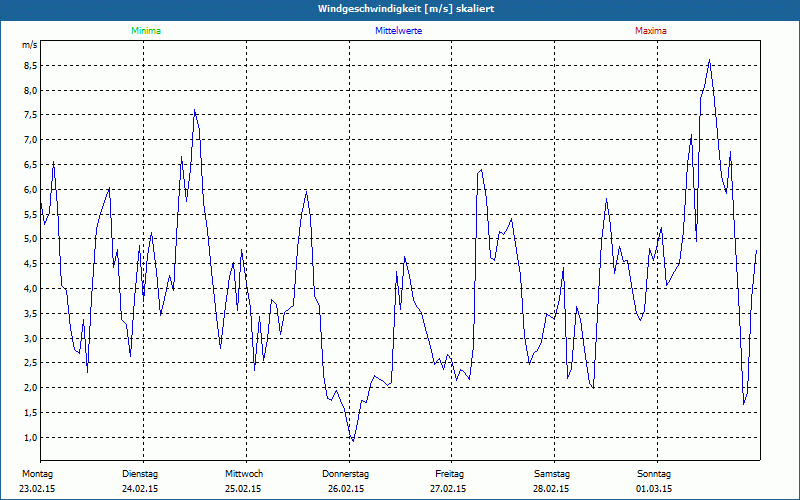Image resolution: width=800 pixels, height=500 pixels.
Task: Click the 7,0 y-axis value
Action: click(31, 140)
